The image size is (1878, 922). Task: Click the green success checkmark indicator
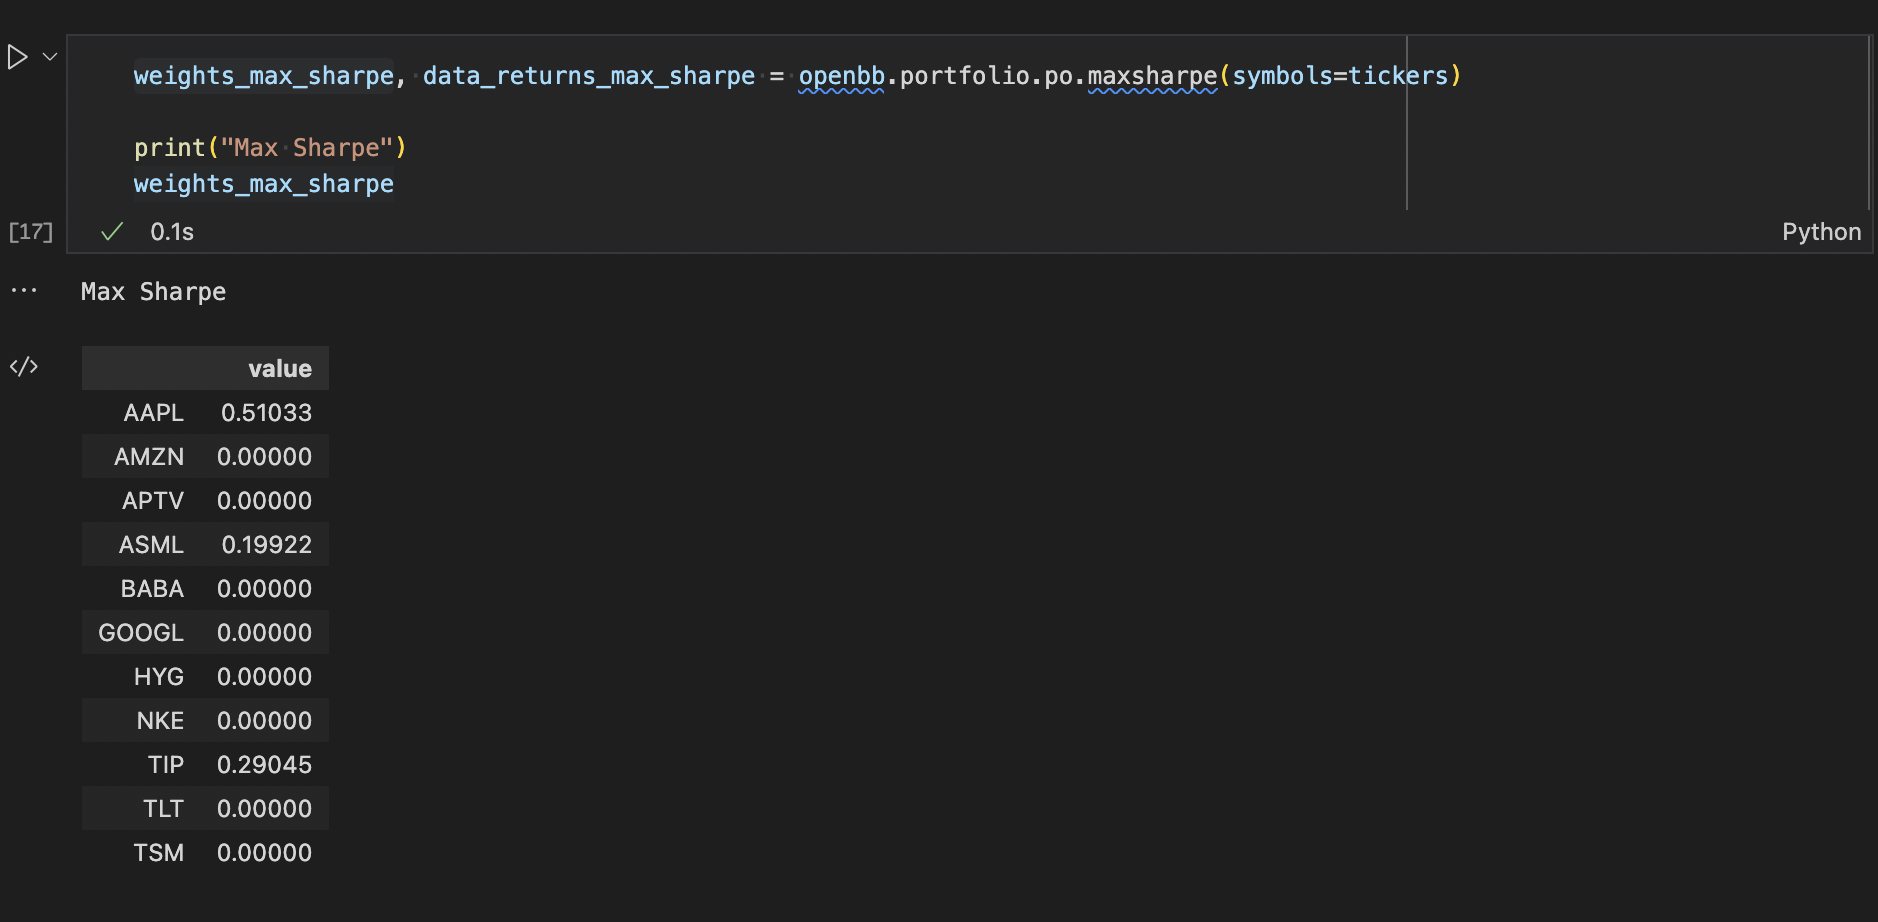[111, 231]
